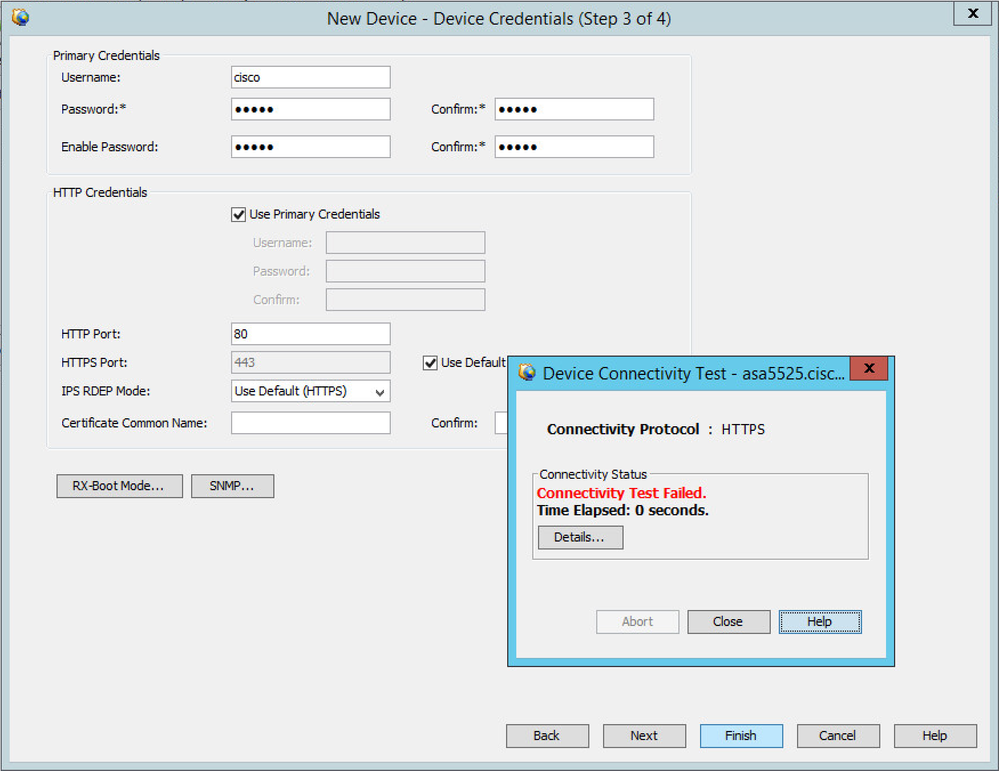Click the Certificate Common Name field
Viewport: 999px width, 771px height.
click(x=311, y=423)
